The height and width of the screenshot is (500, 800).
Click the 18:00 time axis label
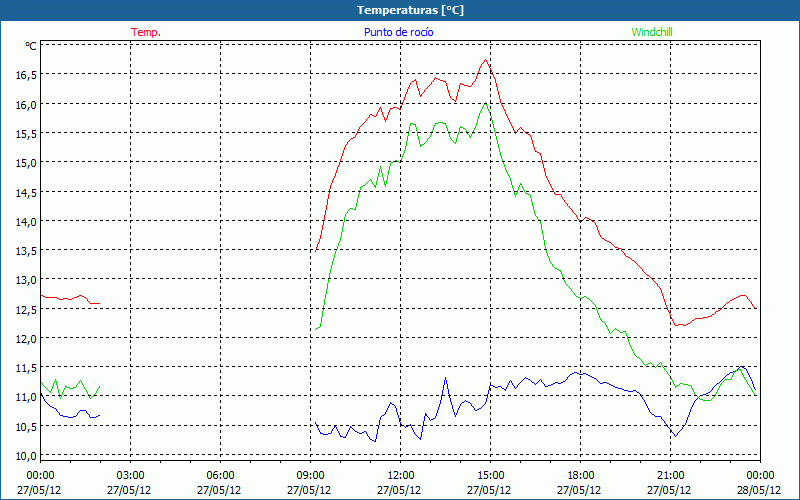tap(580, 475)
